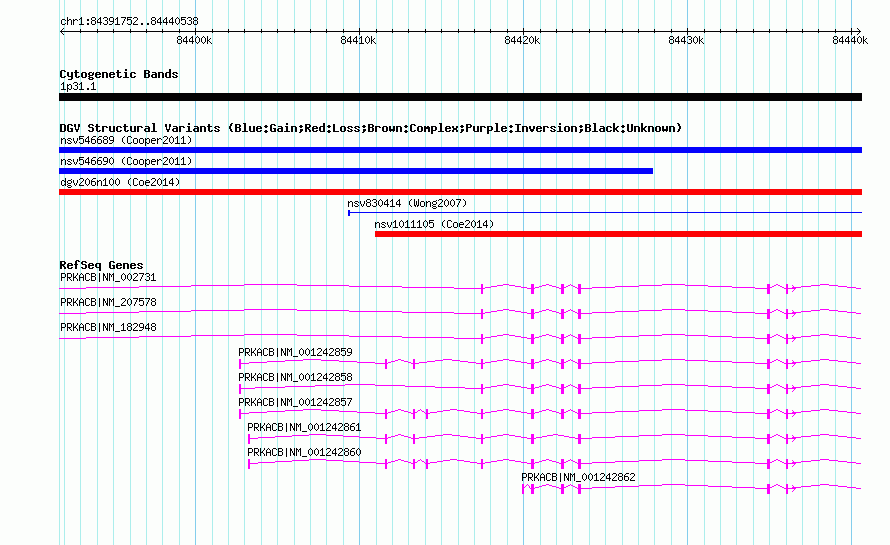890x545 pixels.
Task: Select the red nsv1011105 loss bar
Action: pos(619,234)
